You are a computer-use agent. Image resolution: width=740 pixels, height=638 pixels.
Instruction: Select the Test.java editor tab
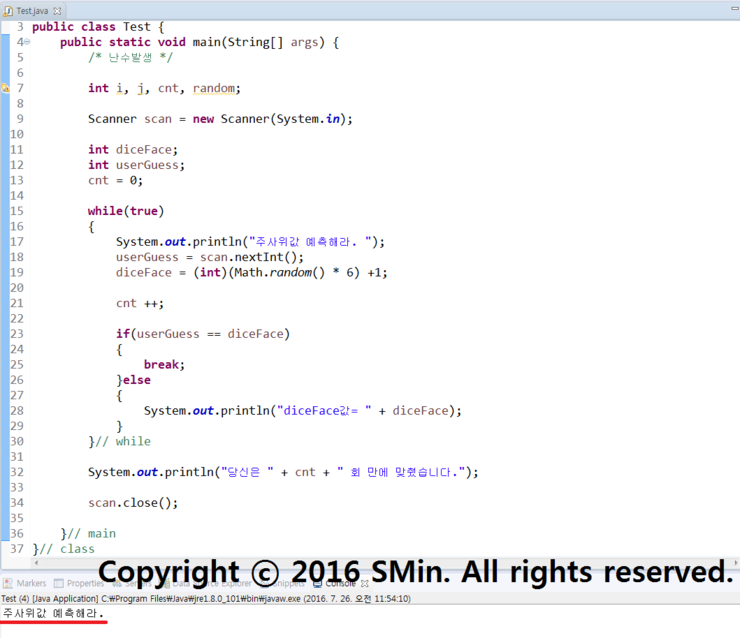pyautogui.click(x=32, y=10)
